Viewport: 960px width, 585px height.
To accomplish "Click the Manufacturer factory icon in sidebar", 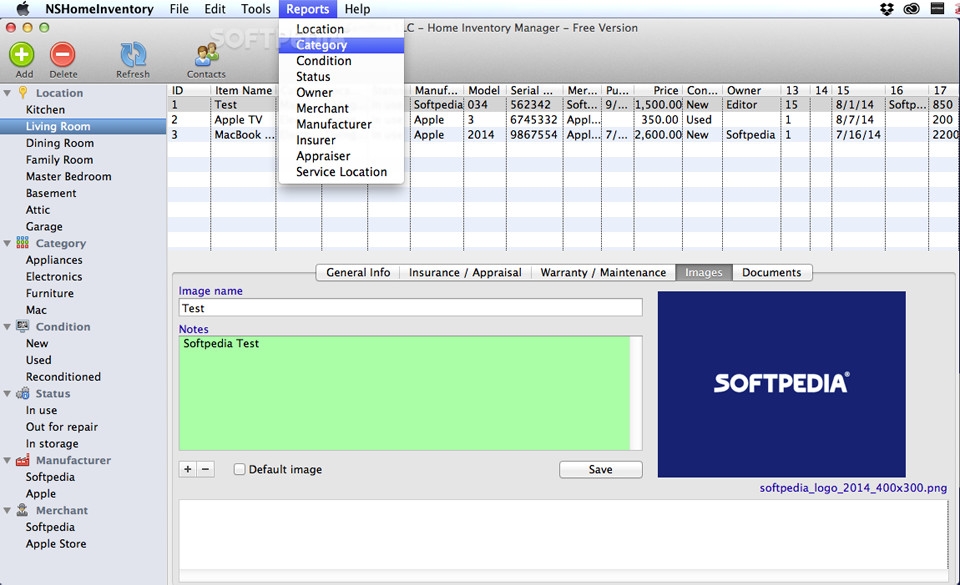I will click(23, 460).
